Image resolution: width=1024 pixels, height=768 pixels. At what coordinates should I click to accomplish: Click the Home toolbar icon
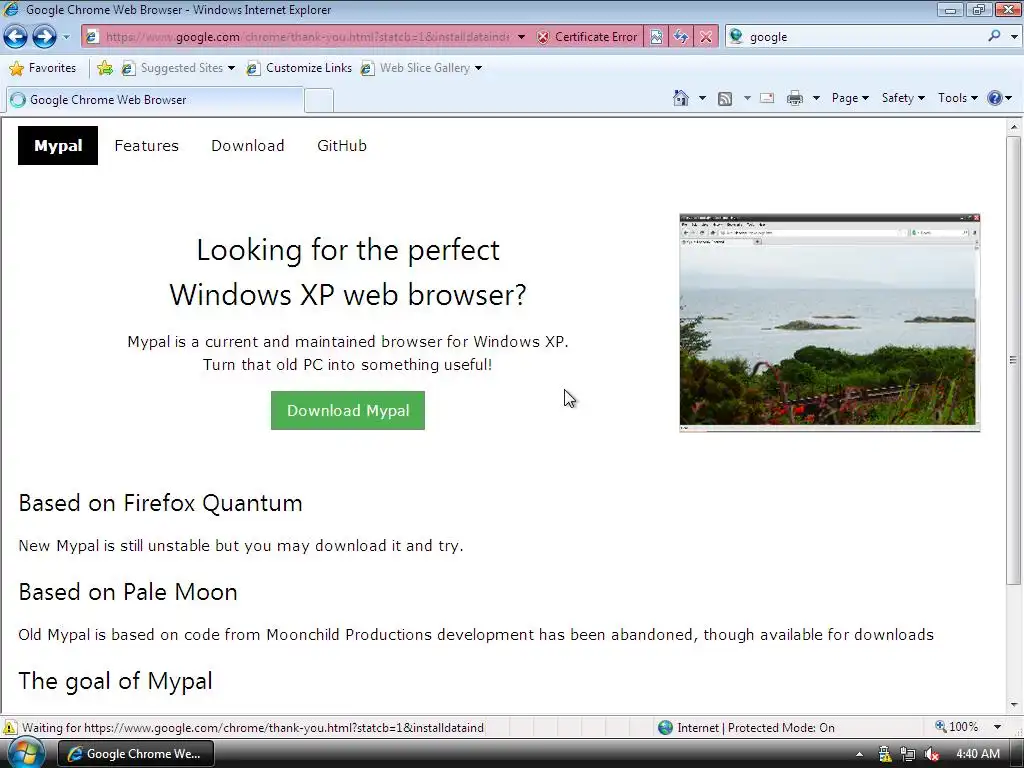point(680,98)
